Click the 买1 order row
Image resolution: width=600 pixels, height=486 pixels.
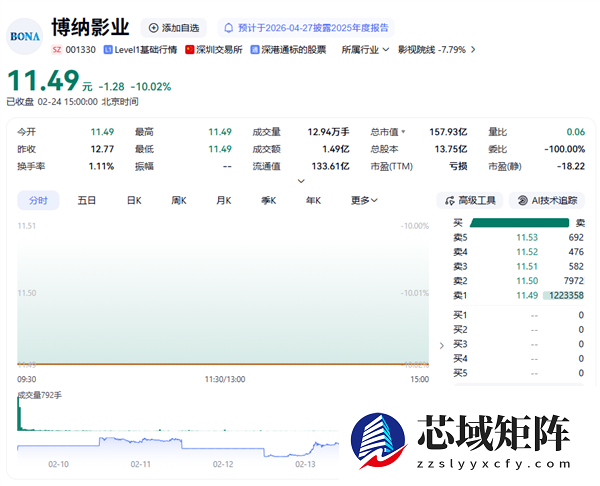click(518, 315)
